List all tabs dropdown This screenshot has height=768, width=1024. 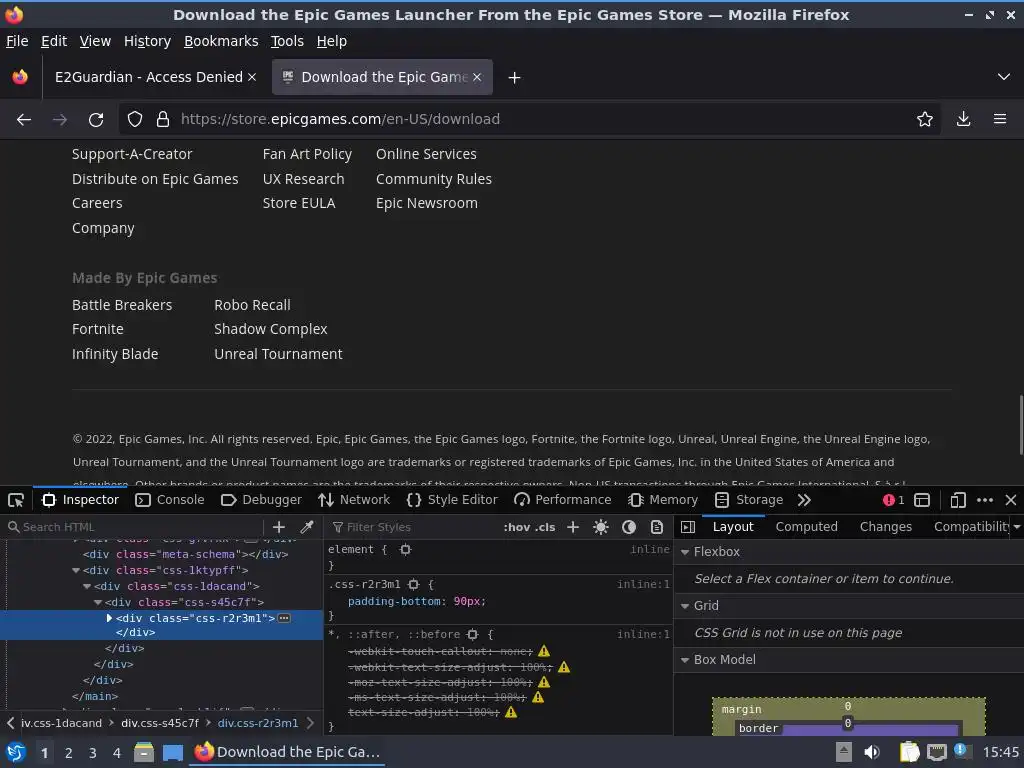tap(1004, 78)
